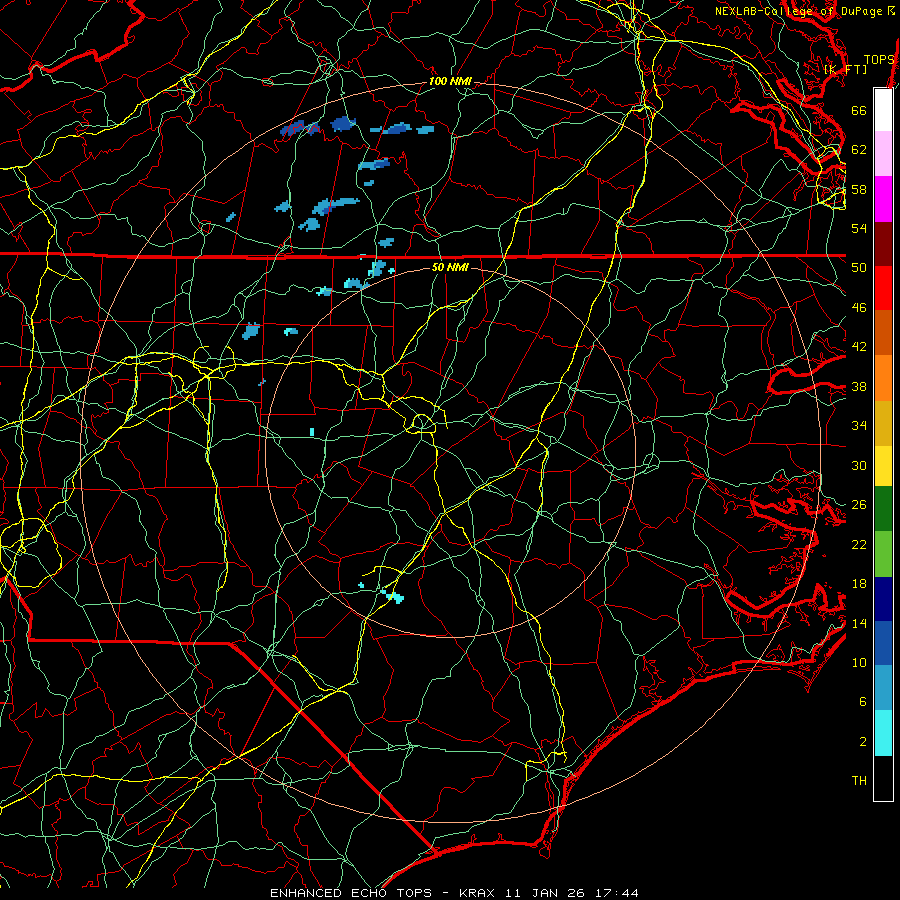The width and height of the screenshot is (900, 900).
Task: Click the "K FT" units label
Action: pyautogui.click(x=845, y=69)
